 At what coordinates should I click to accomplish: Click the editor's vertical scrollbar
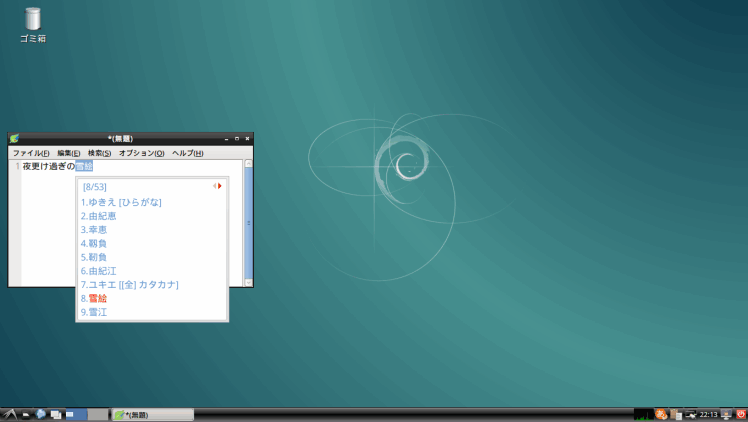(249, 223)
